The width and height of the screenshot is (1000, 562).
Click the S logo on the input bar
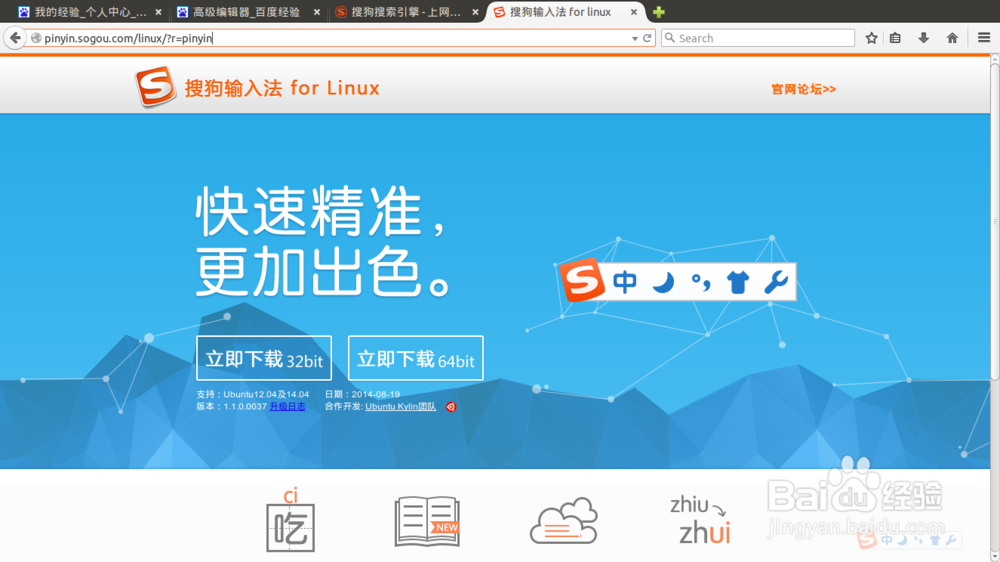pos(581,279)
